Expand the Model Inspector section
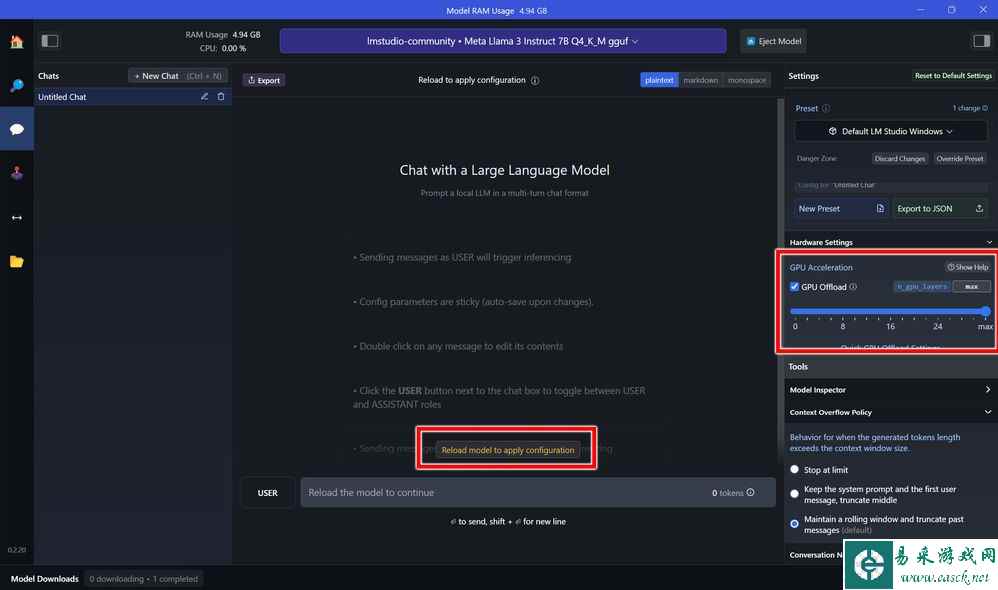Screen dimensions: 998x590 click(890, 390)
